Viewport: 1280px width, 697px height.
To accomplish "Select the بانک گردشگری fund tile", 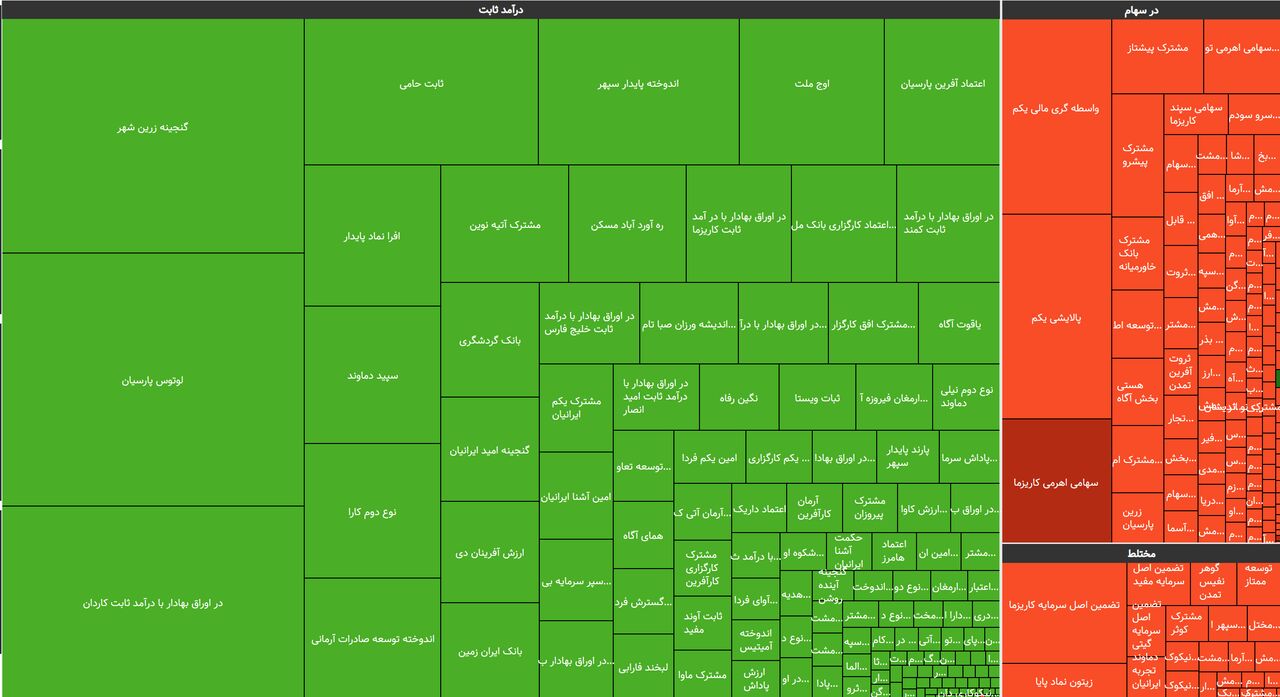I will (x=489, y=341).
